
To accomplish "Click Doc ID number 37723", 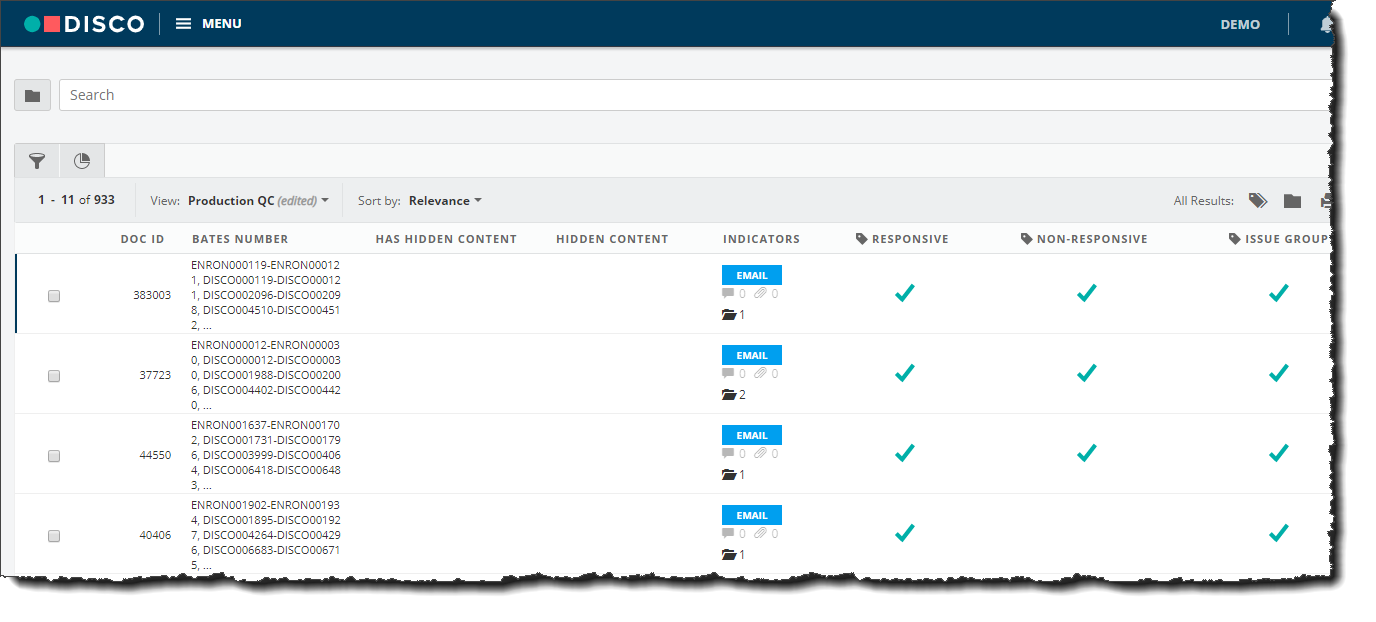I will pos(155,376).
